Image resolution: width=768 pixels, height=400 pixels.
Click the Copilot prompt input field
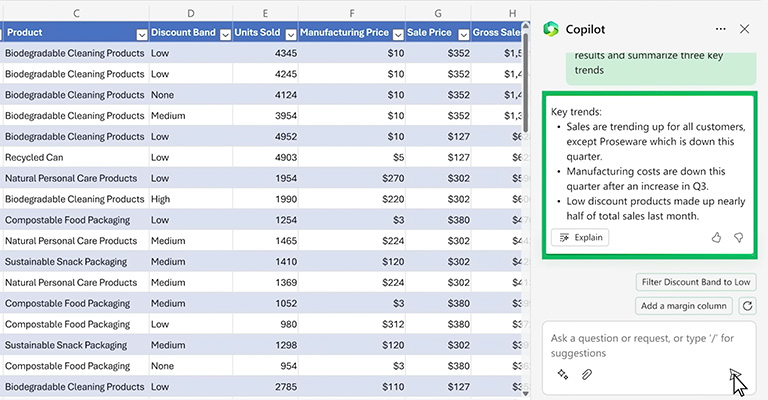coord(640,345)
